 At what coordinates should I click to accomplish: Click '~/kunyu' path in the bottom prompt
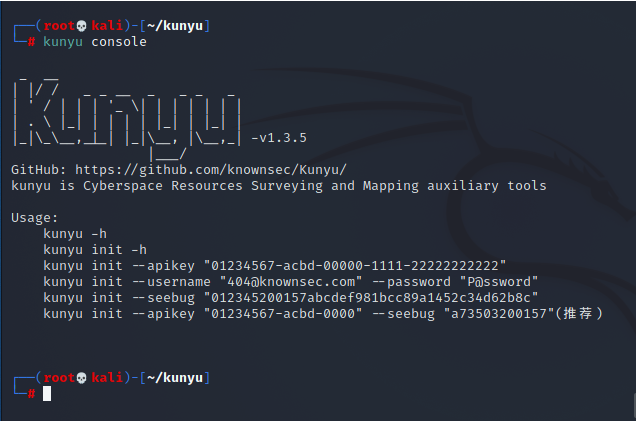pos(175,378)
